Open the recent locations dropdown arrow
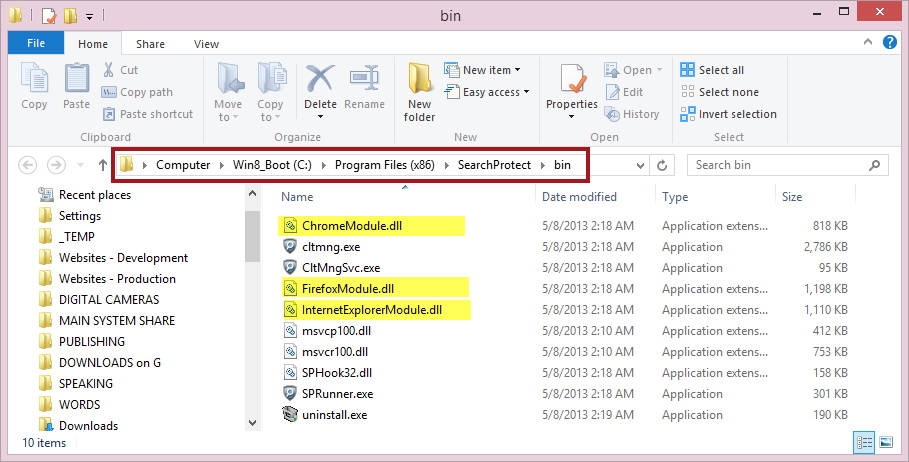Image resolution: width=909 pixels, height=462 pixels. (x=81, y=166)
